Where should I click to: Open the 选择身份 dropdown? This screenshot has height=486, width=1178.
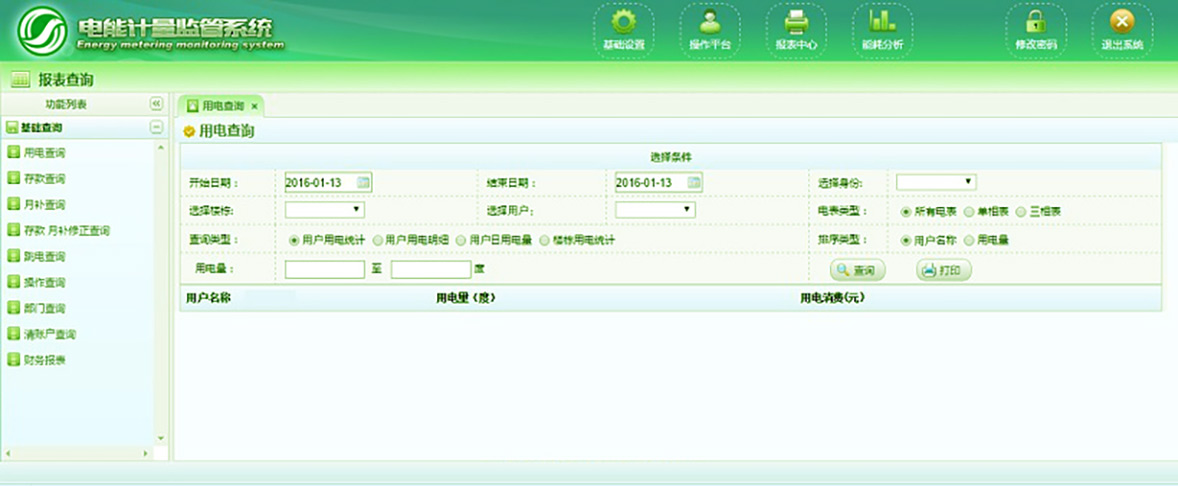[936, 182]
